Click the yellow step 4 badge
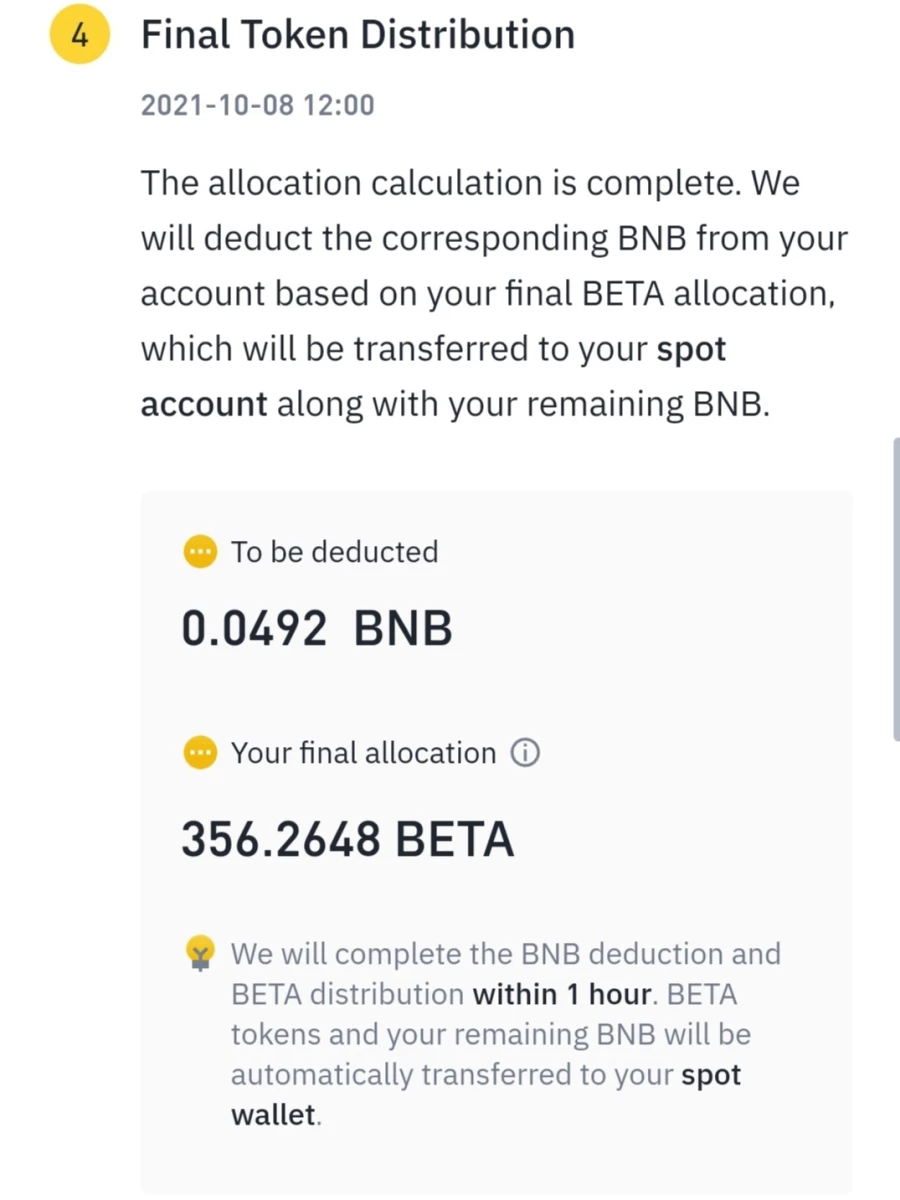Viewport: 900px width, 1200px height. 78,35
